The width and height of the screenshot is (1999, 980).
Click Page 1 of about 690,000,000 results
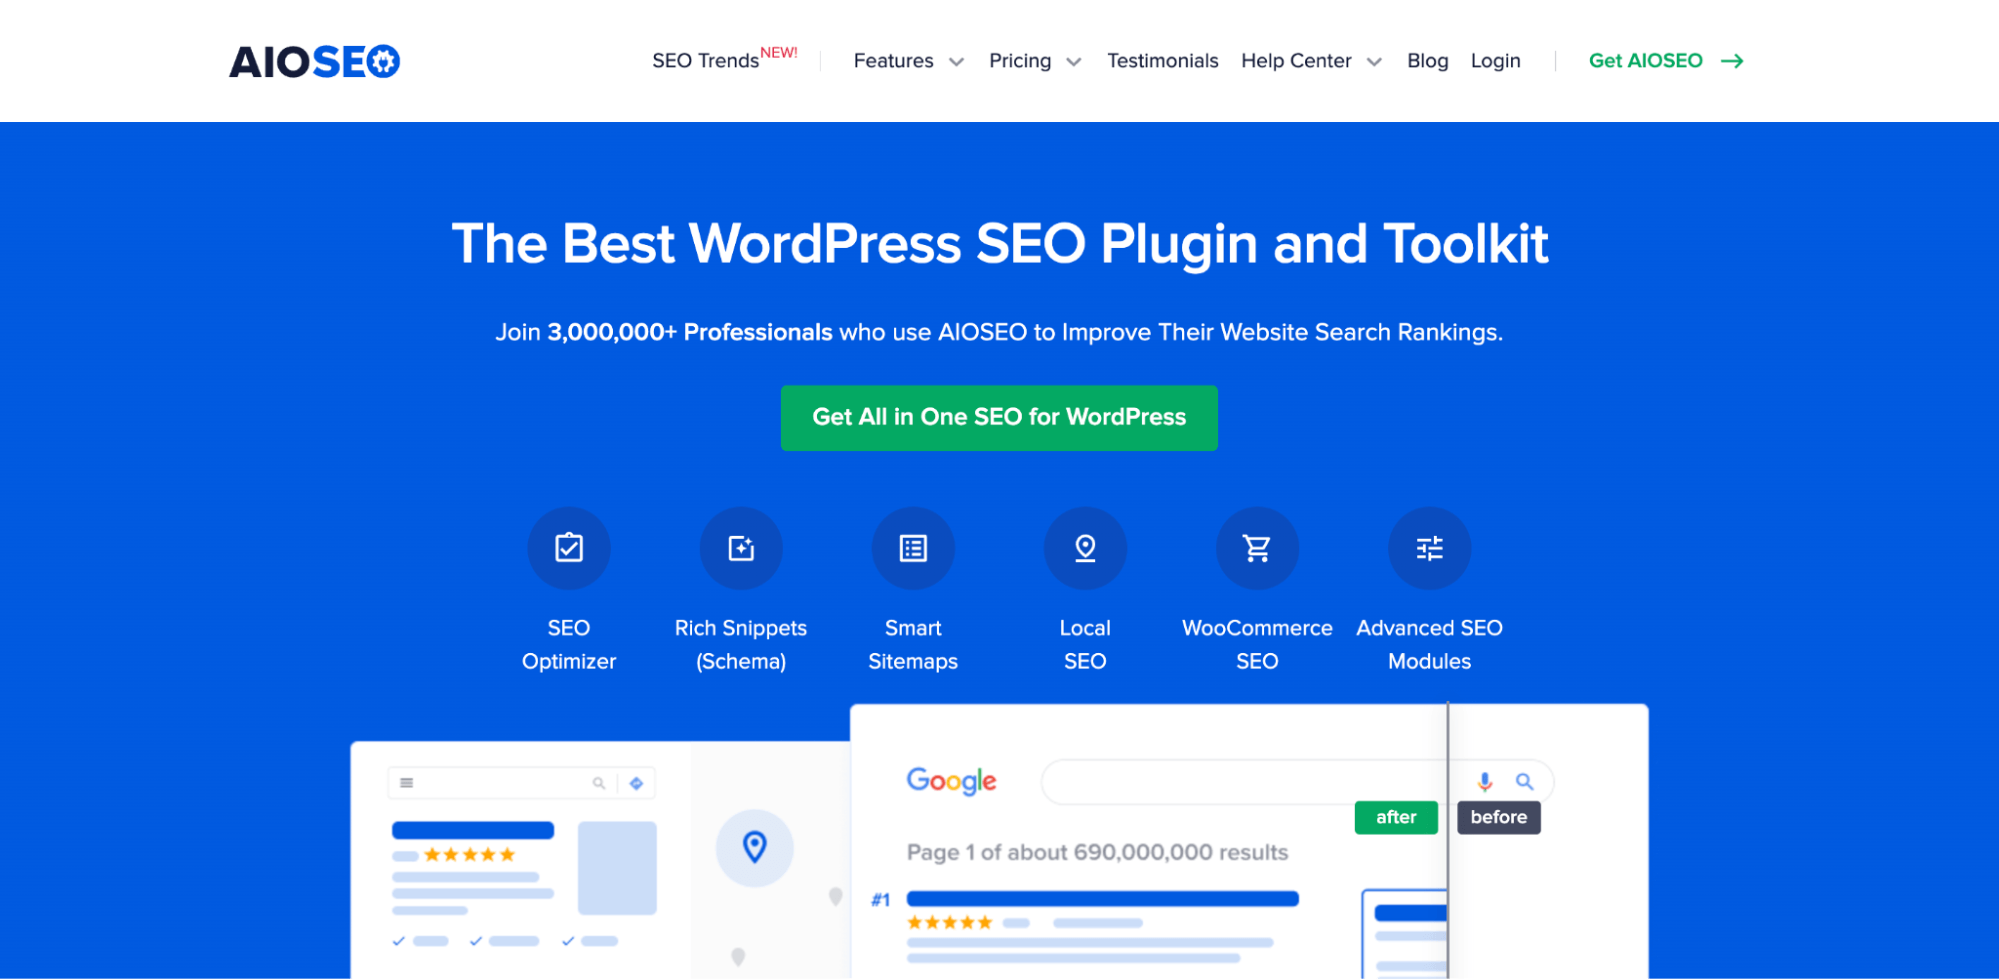click(x=1097, y=852)
